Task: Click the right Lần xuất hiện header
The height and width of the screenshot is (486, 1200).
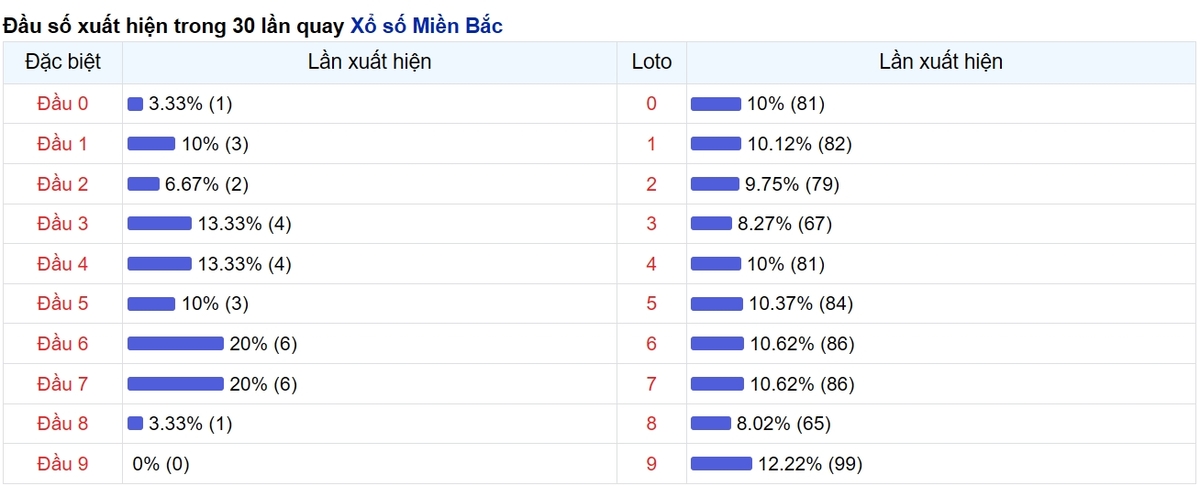Action: pos(941,62)
